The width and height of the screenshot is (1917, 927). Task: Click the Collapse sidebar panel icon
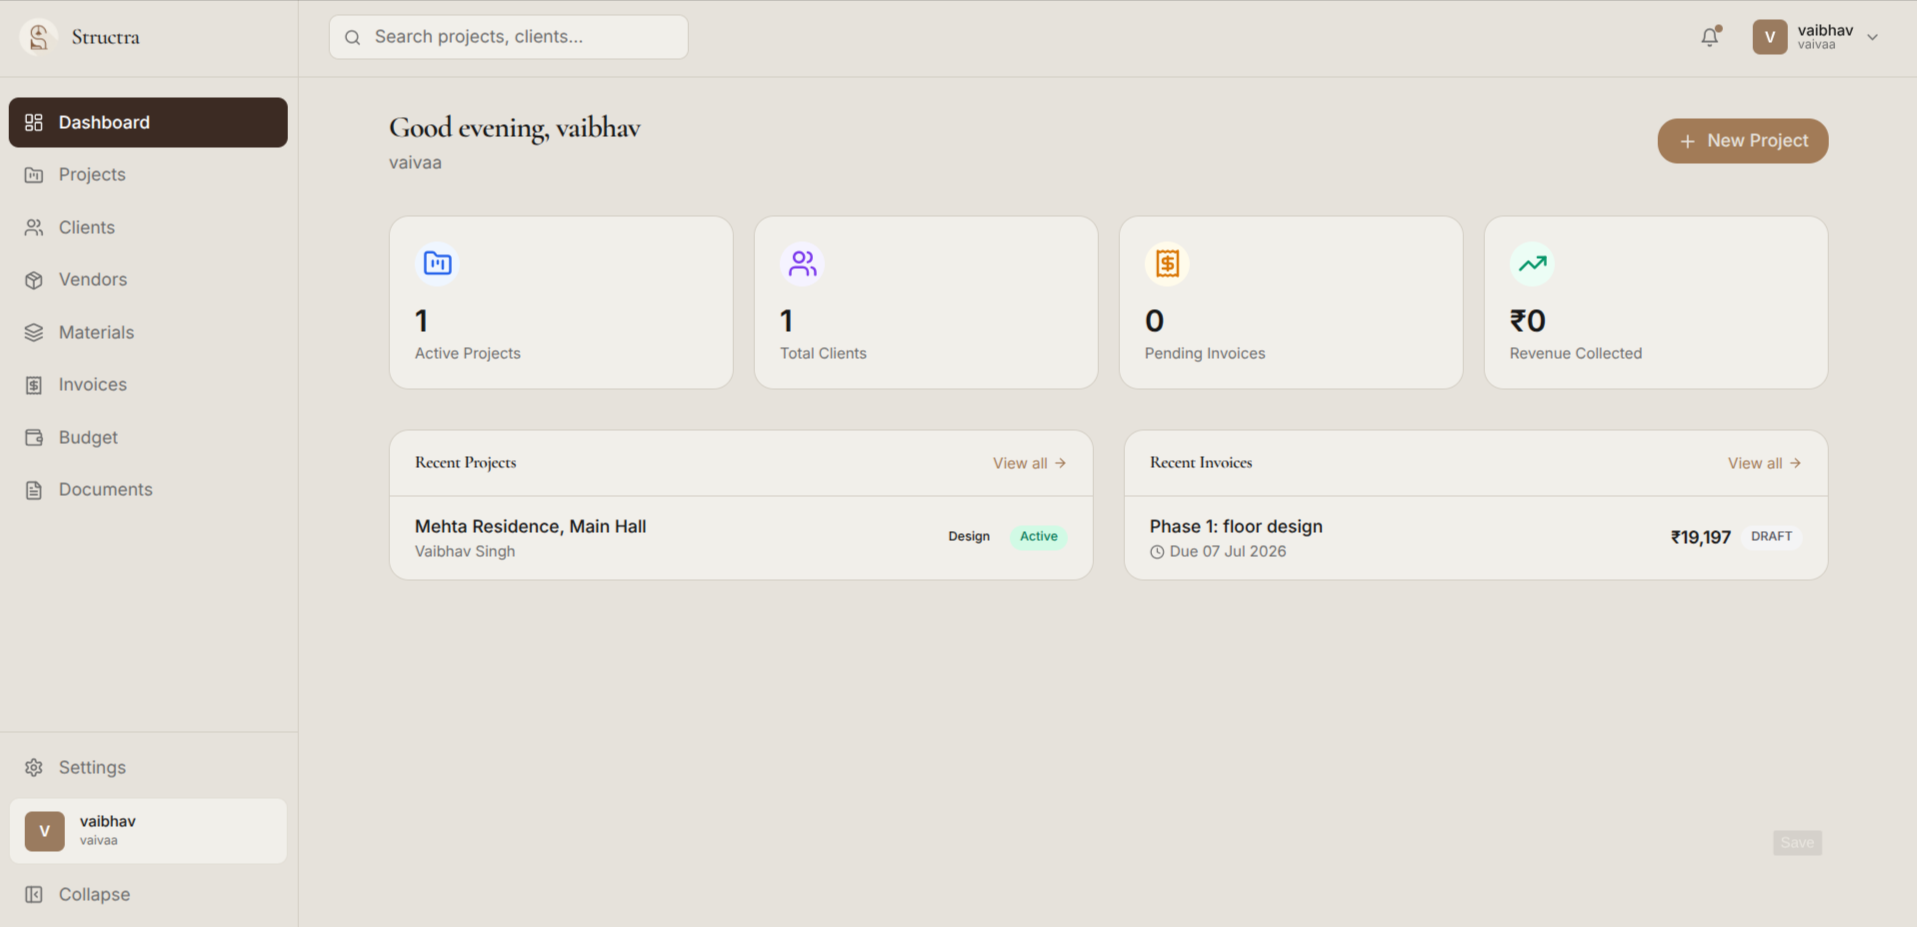pos(34,894)
